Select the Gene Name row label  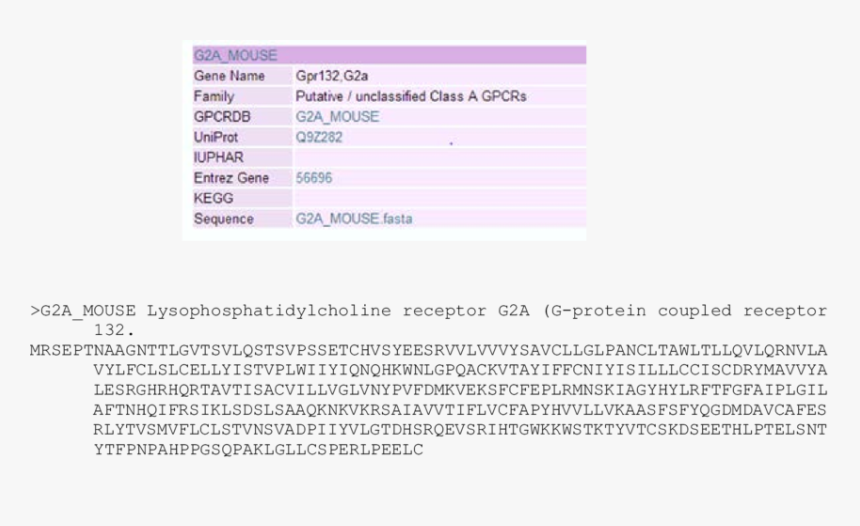[x=229, y=76]
